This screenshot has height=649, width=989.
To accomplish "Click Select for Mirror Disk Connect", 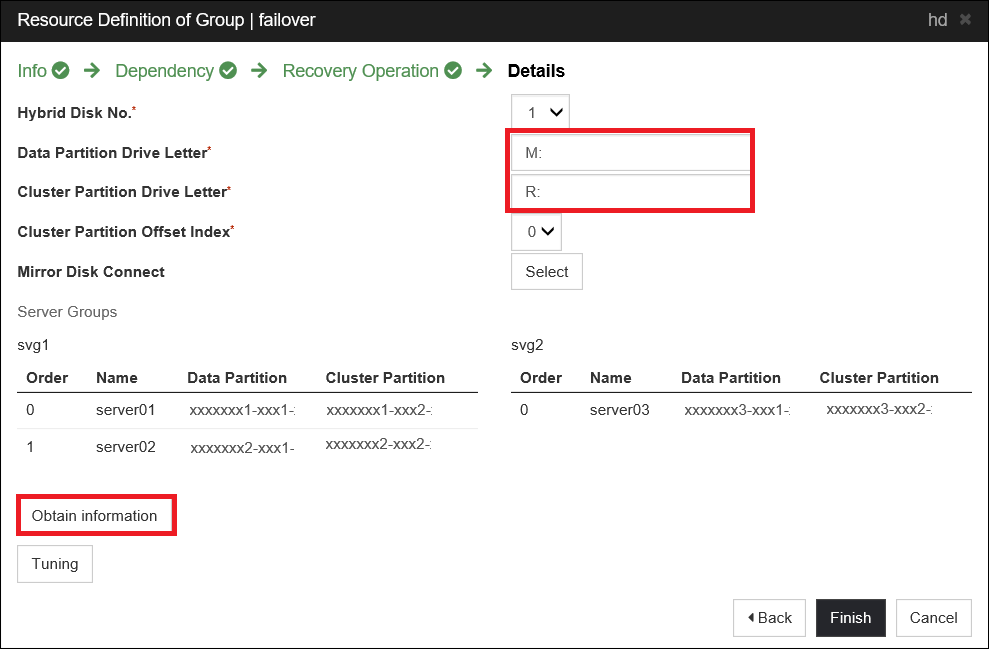I will (x=546, y=271).
